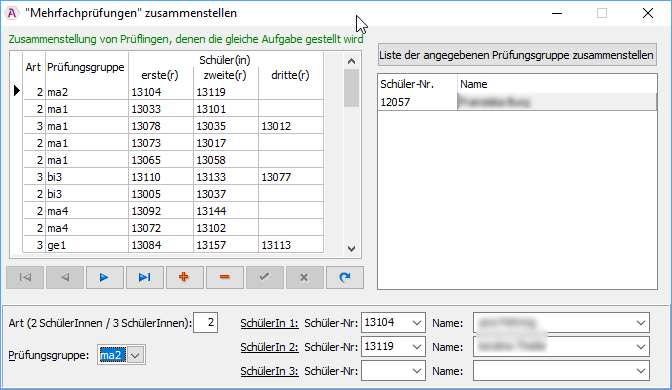
Task: Select cell 13012 in dritte(r) column
Action: pos(291,126)
